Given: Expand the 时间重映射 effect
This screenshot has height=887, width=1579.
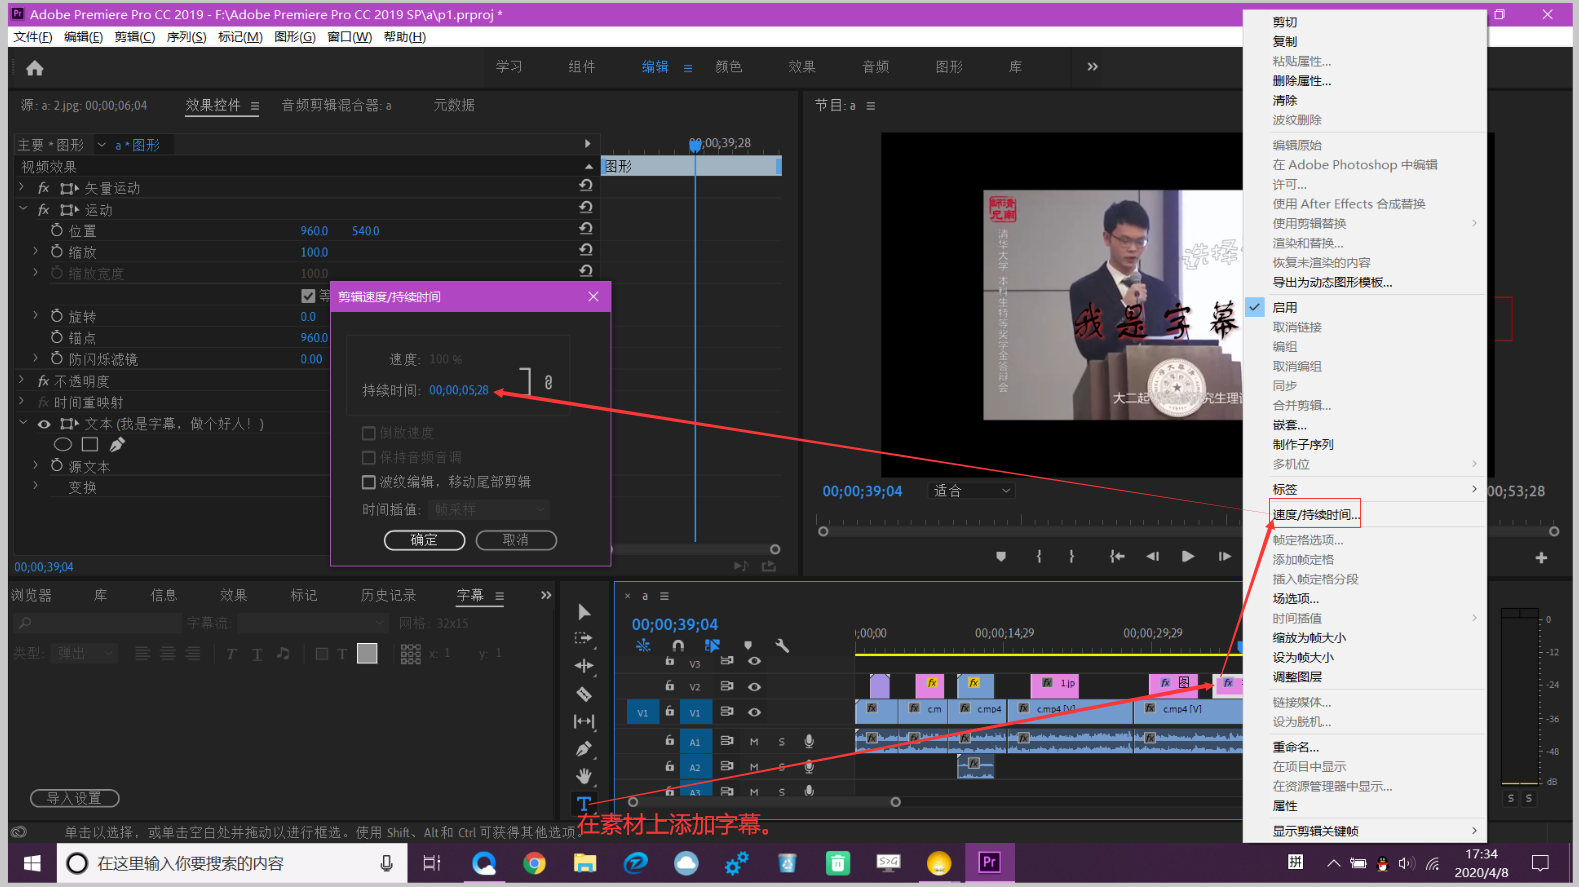Looking at the screenshot, I should tap(22, 401).
